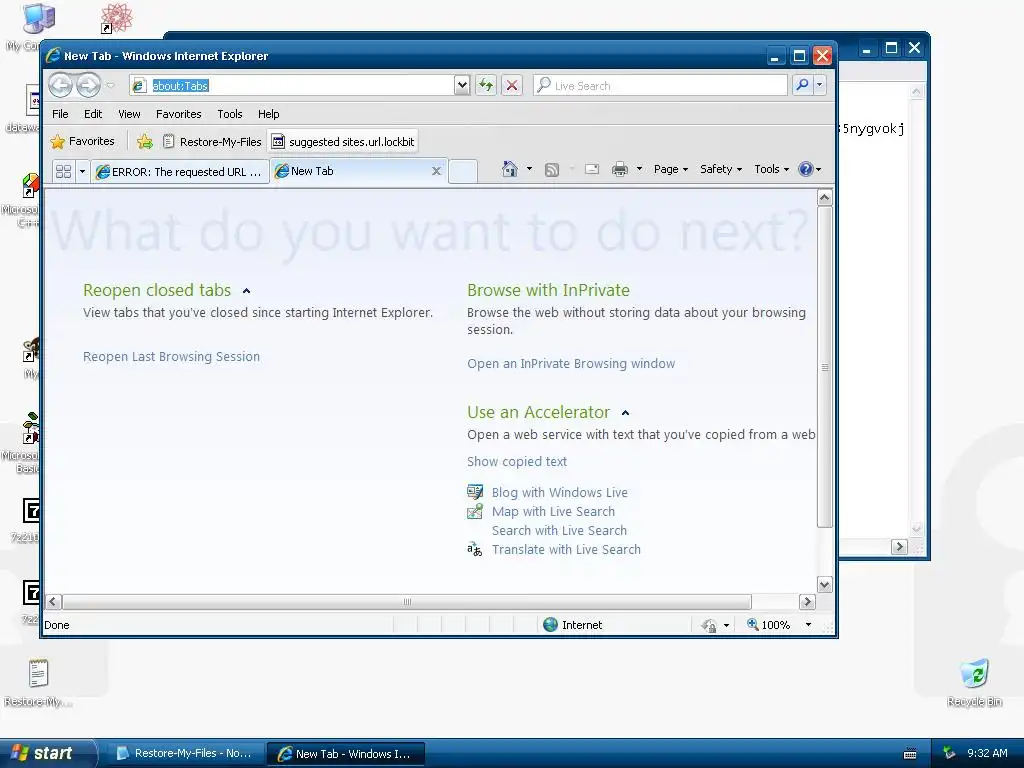
Task: Open suggested sites.url.lockbit favorites item
Action: tap(343, 142)
